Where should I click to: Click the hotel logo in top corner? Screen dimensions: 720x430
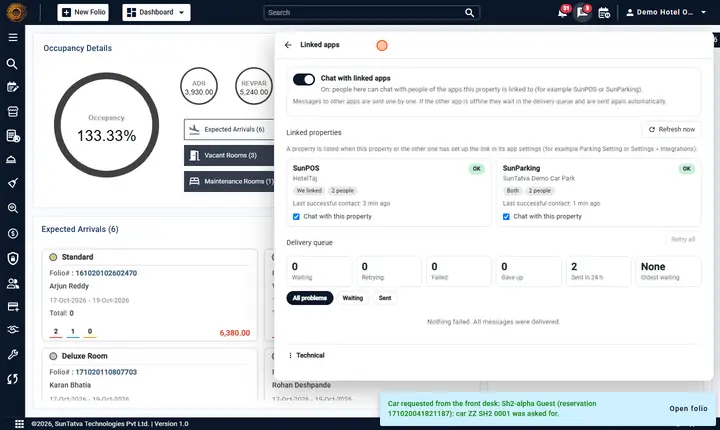(x=16, y=12)
